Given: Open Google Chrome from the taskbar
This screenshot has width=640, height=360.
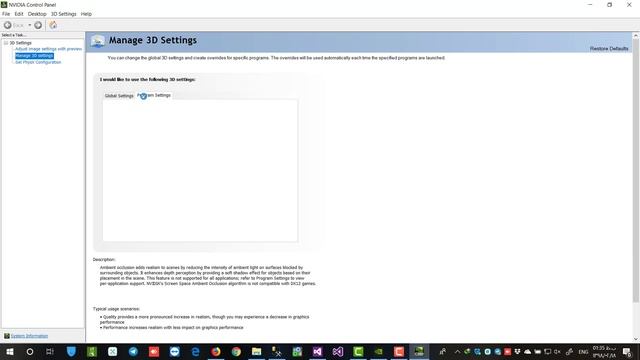Looking at the screenshot, I should pos(236,351).
